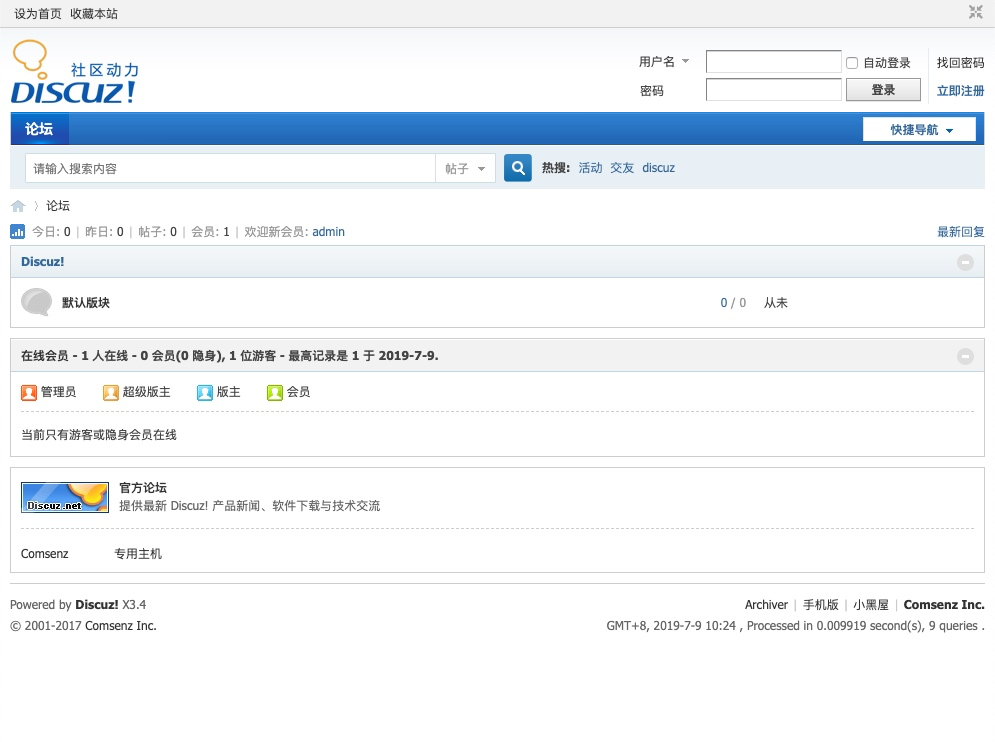This screenshot has width=995, height=742.
Task: Collapse the 在线会员 section
Action: (x=965, y=356)
